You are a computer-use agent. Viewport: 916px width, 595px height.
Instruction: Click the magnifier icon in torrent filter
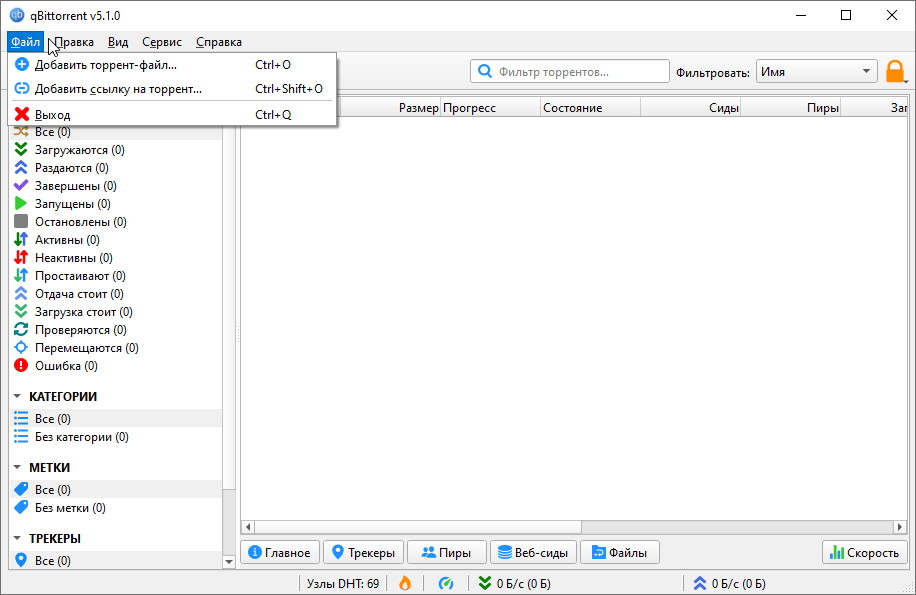(484, 71)
